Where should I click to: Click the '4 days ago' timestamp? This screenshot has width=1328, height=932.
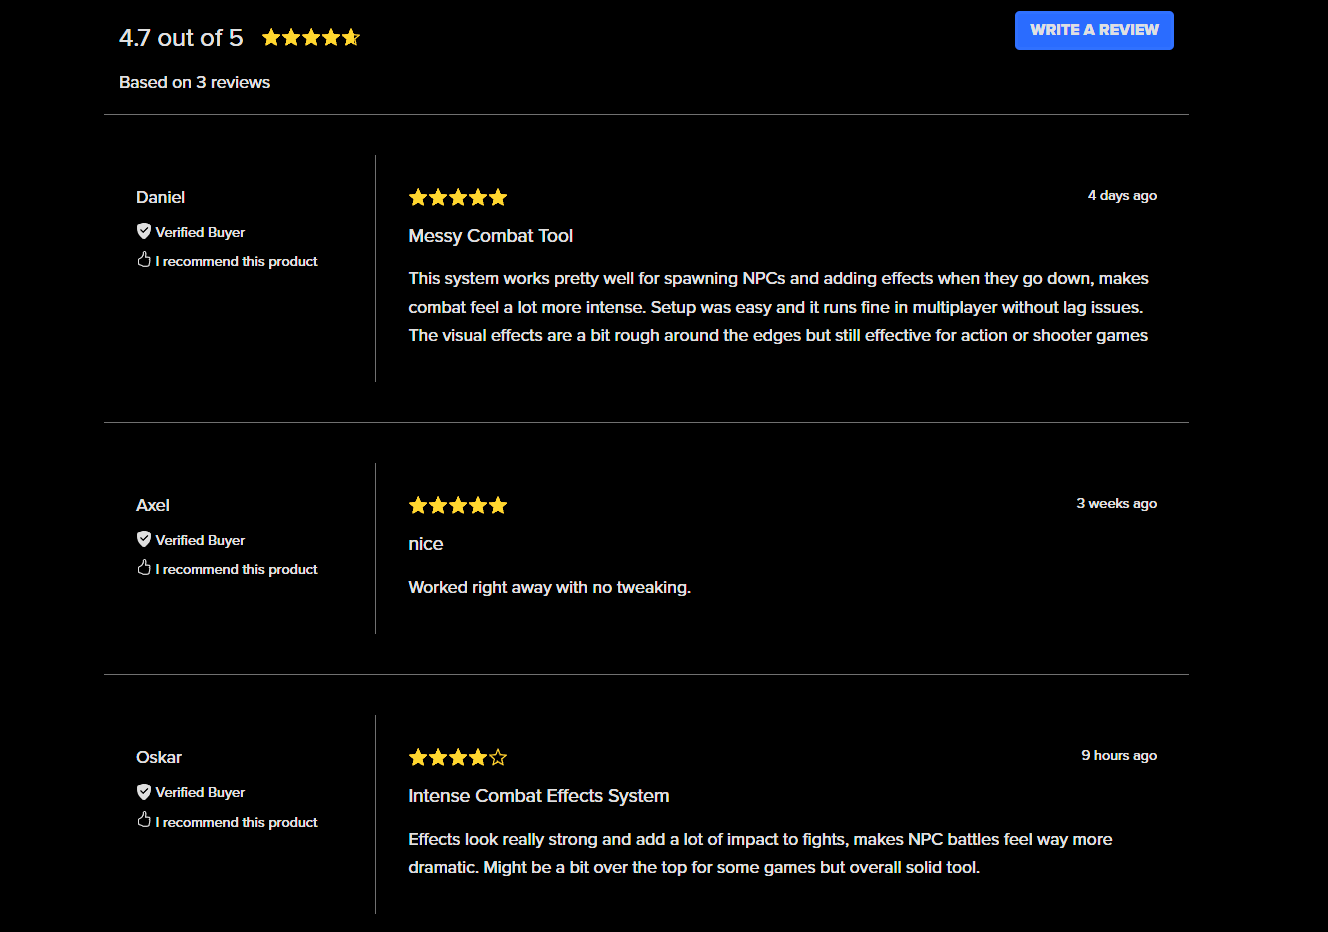point(1122,195)
